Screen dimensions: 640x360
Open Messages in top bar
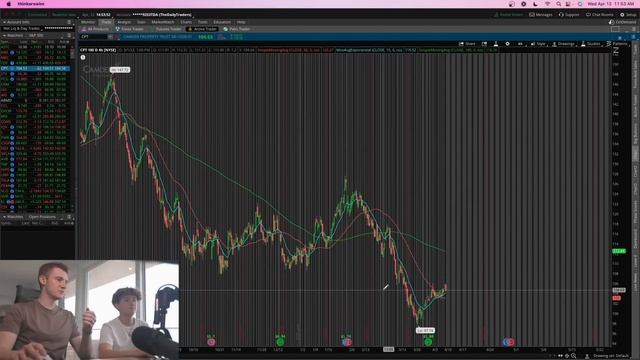(540, 15)
